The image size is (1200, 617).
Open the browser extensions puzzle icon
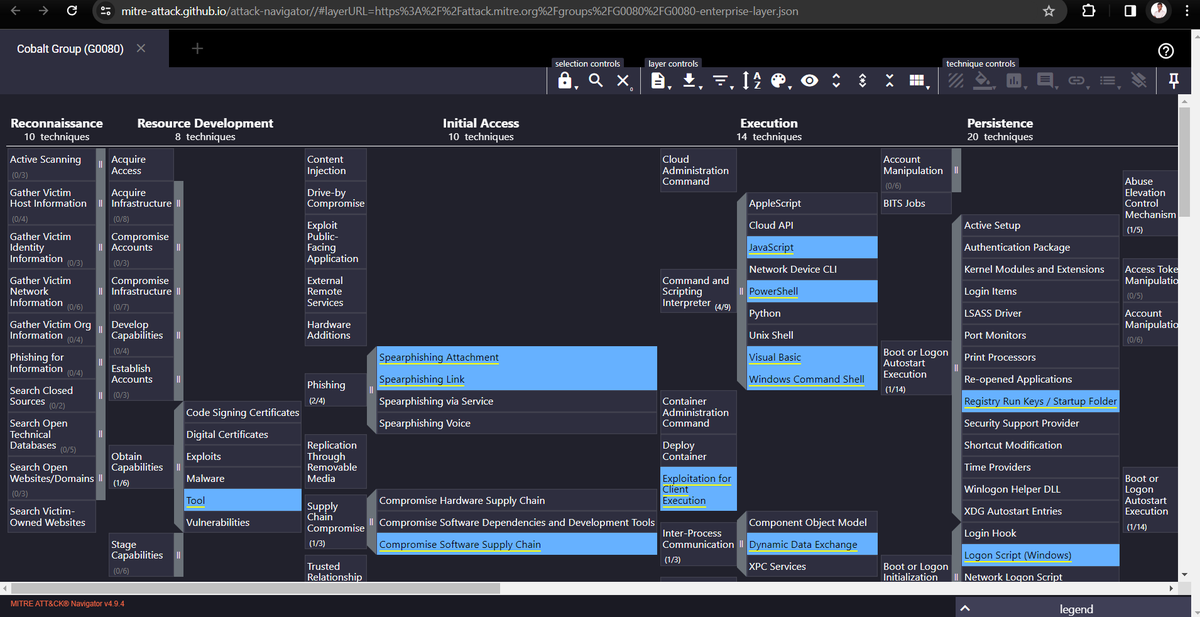(x=1088, y=11)
